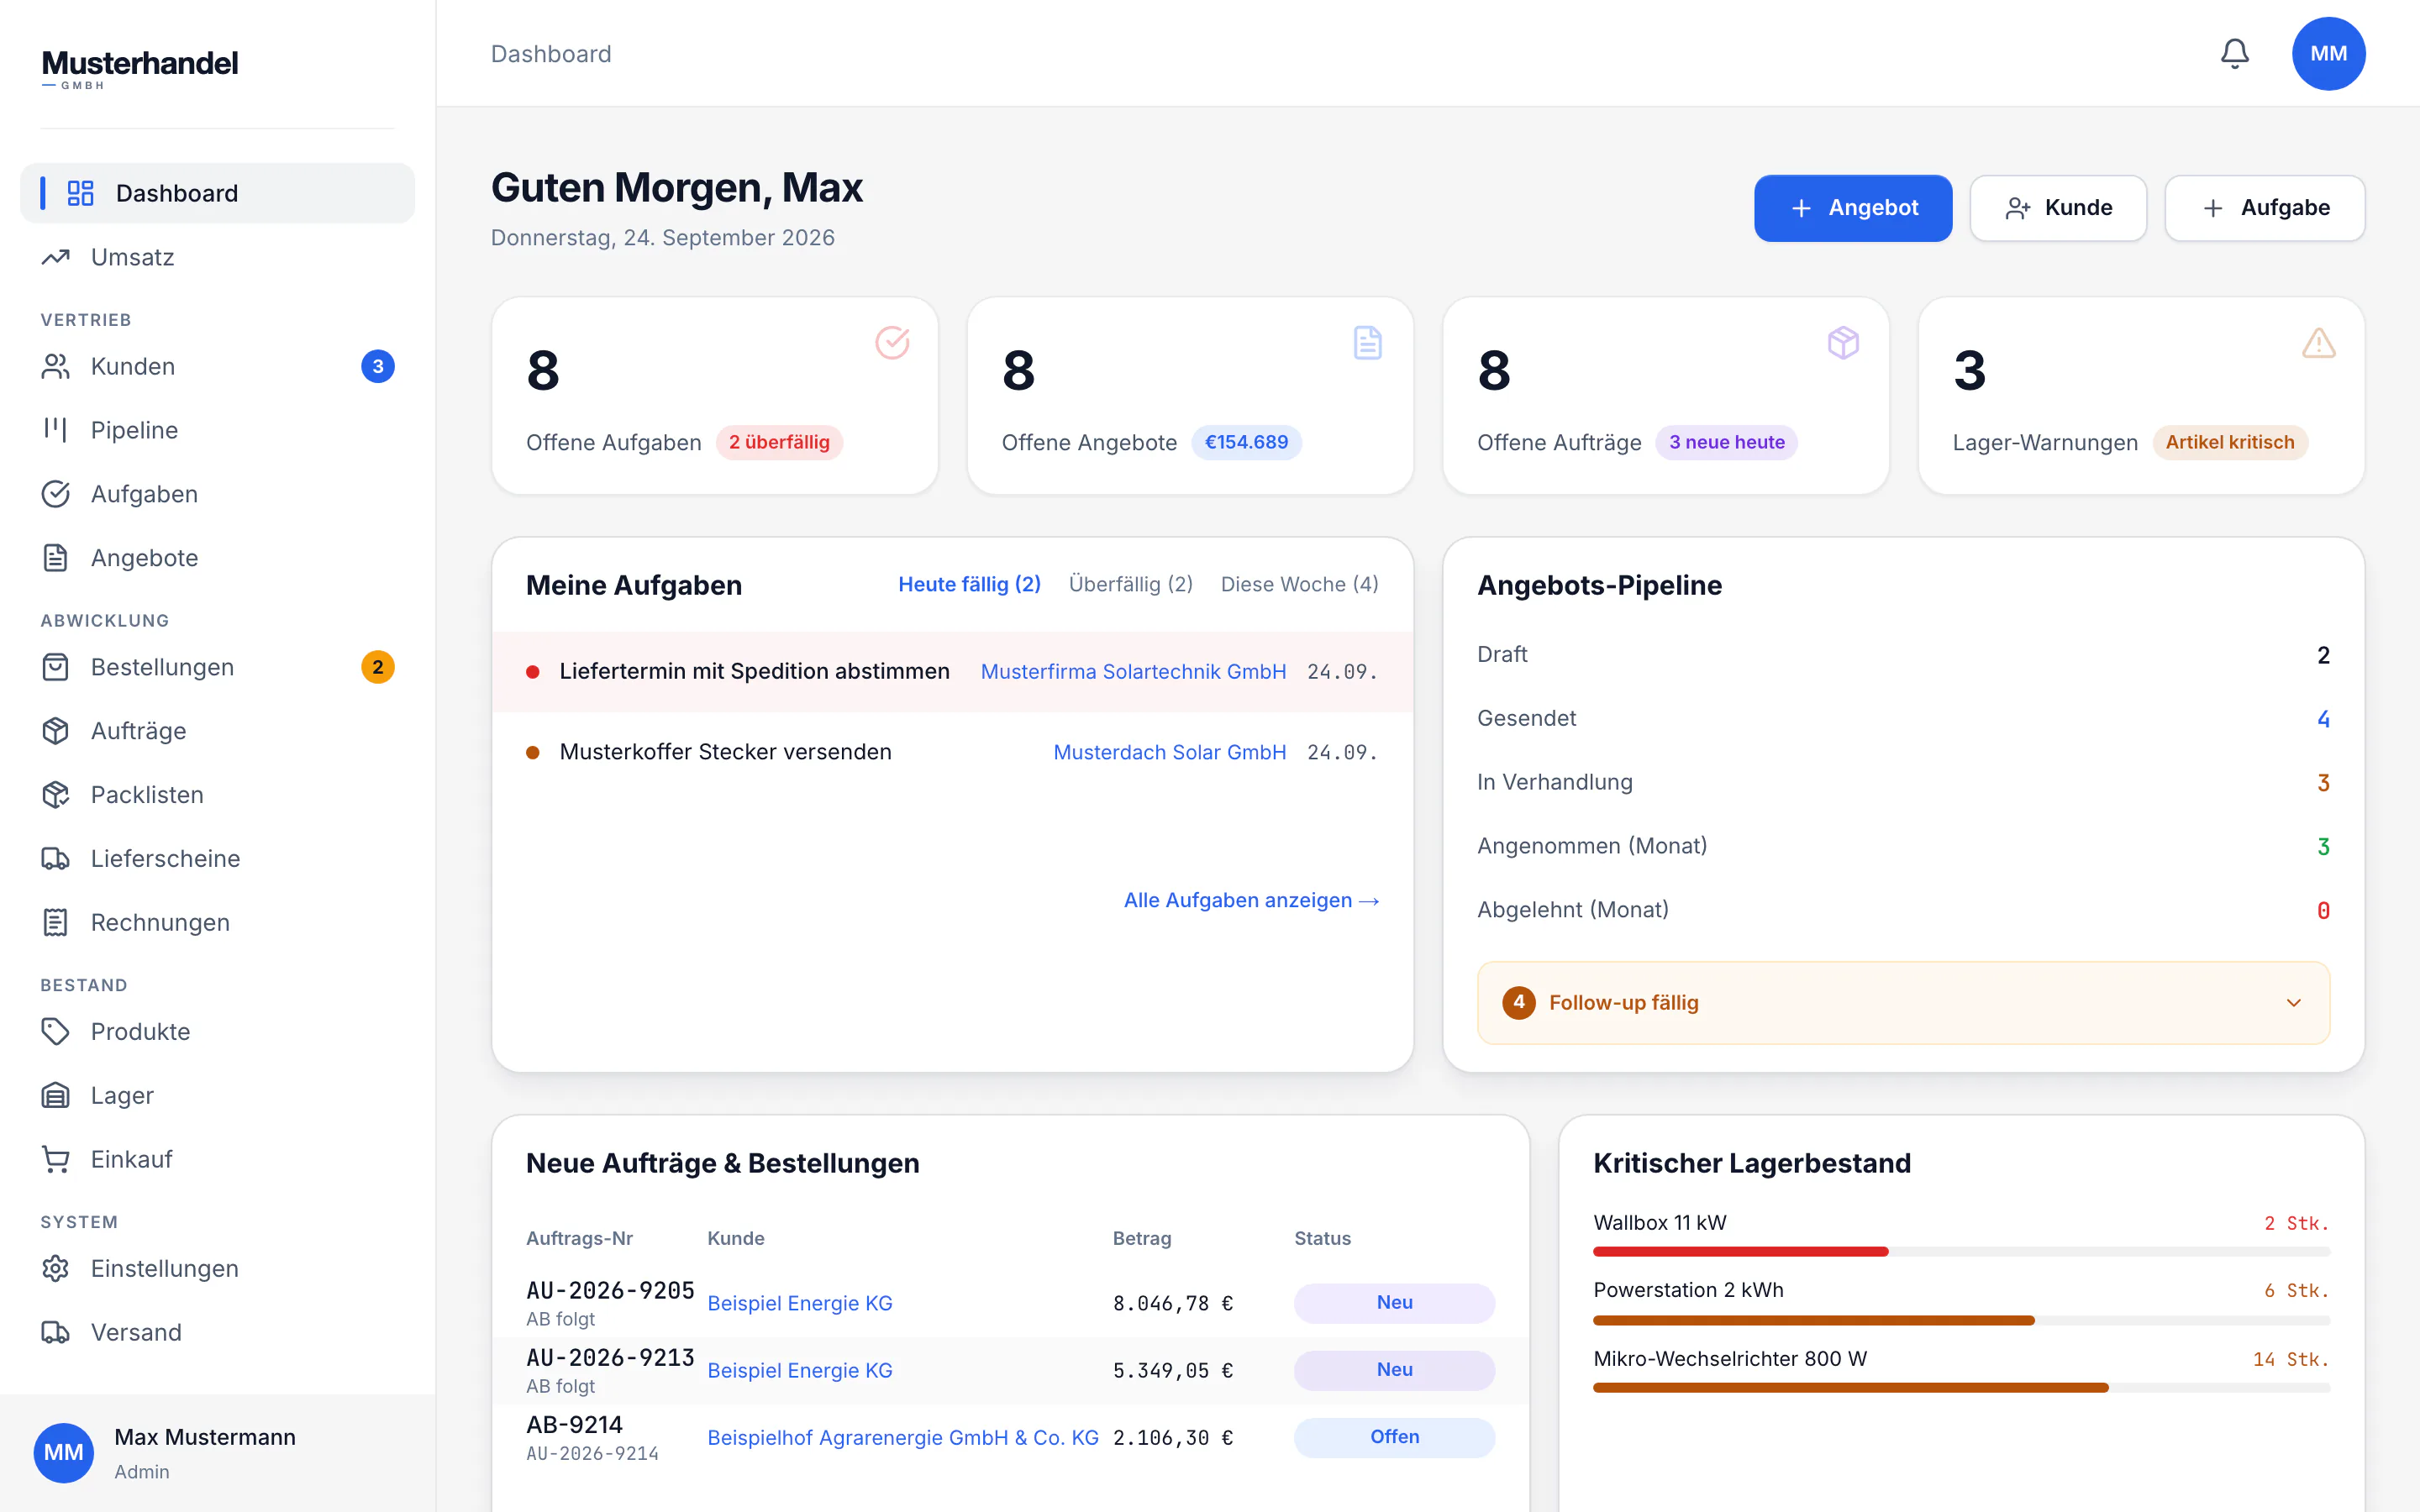This screenshot has width=2420, height=1512.
Task: Switch to the Heute fällig (2) tab
Action: (x=969, y=584)
